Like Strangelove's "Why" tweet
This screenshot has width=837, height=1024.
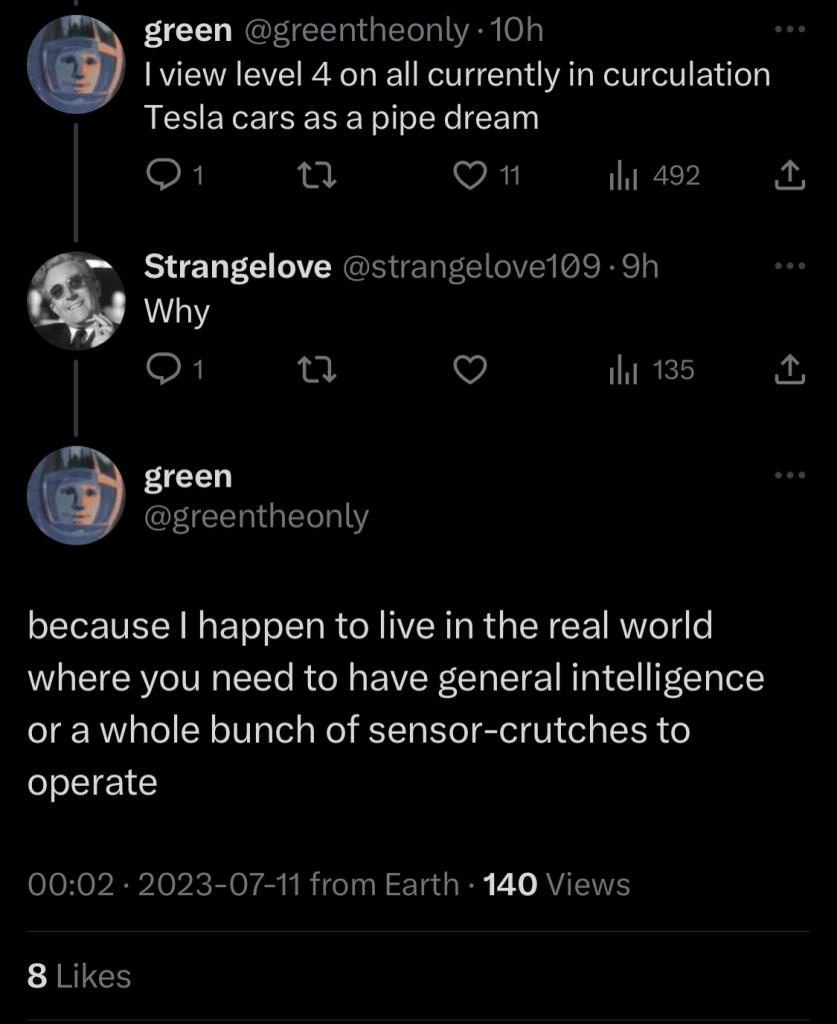[x=469, y=371]
